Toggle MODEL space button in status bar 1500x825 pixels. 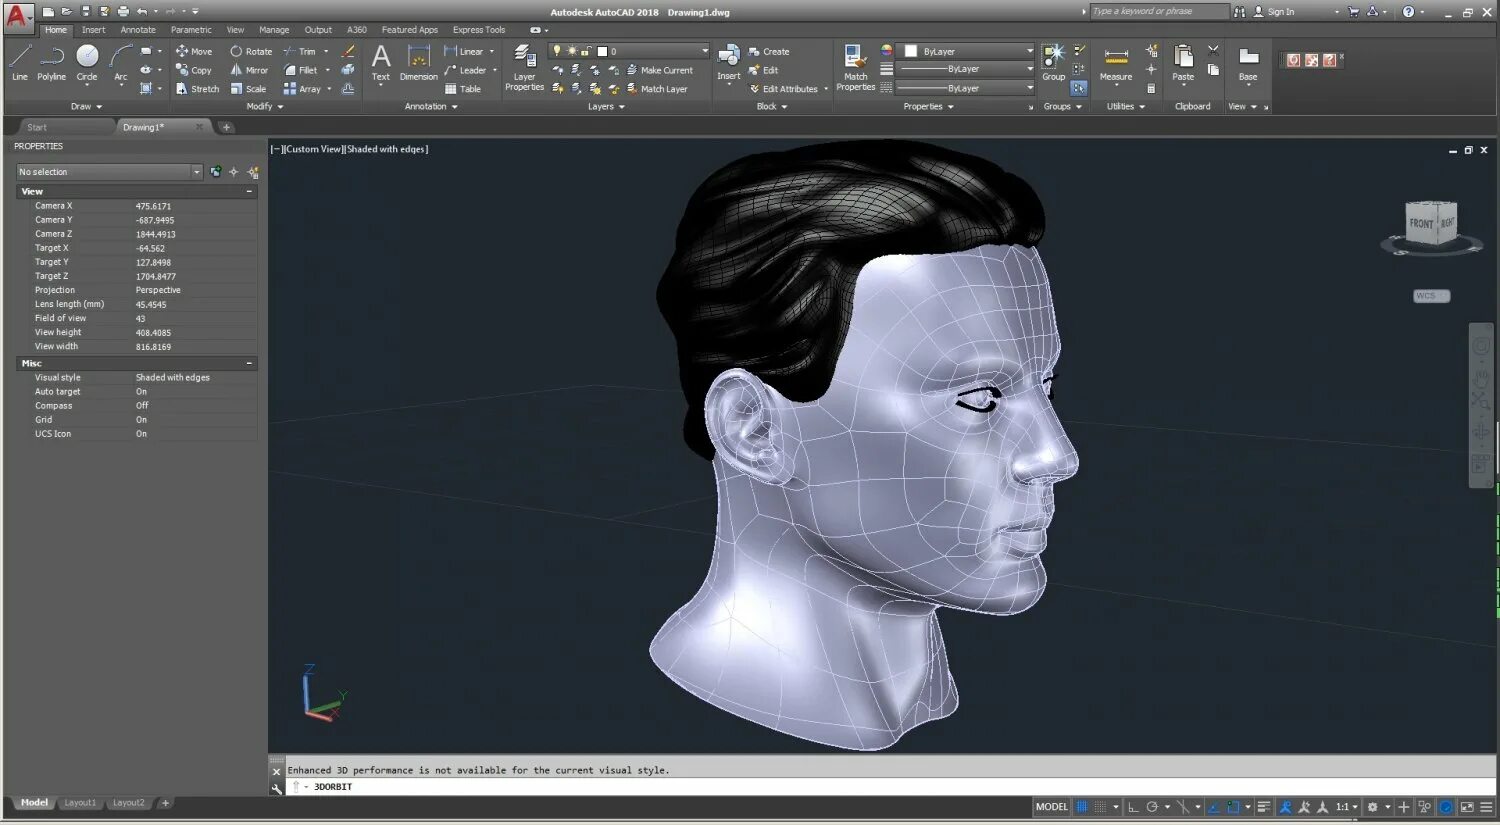1051,807
